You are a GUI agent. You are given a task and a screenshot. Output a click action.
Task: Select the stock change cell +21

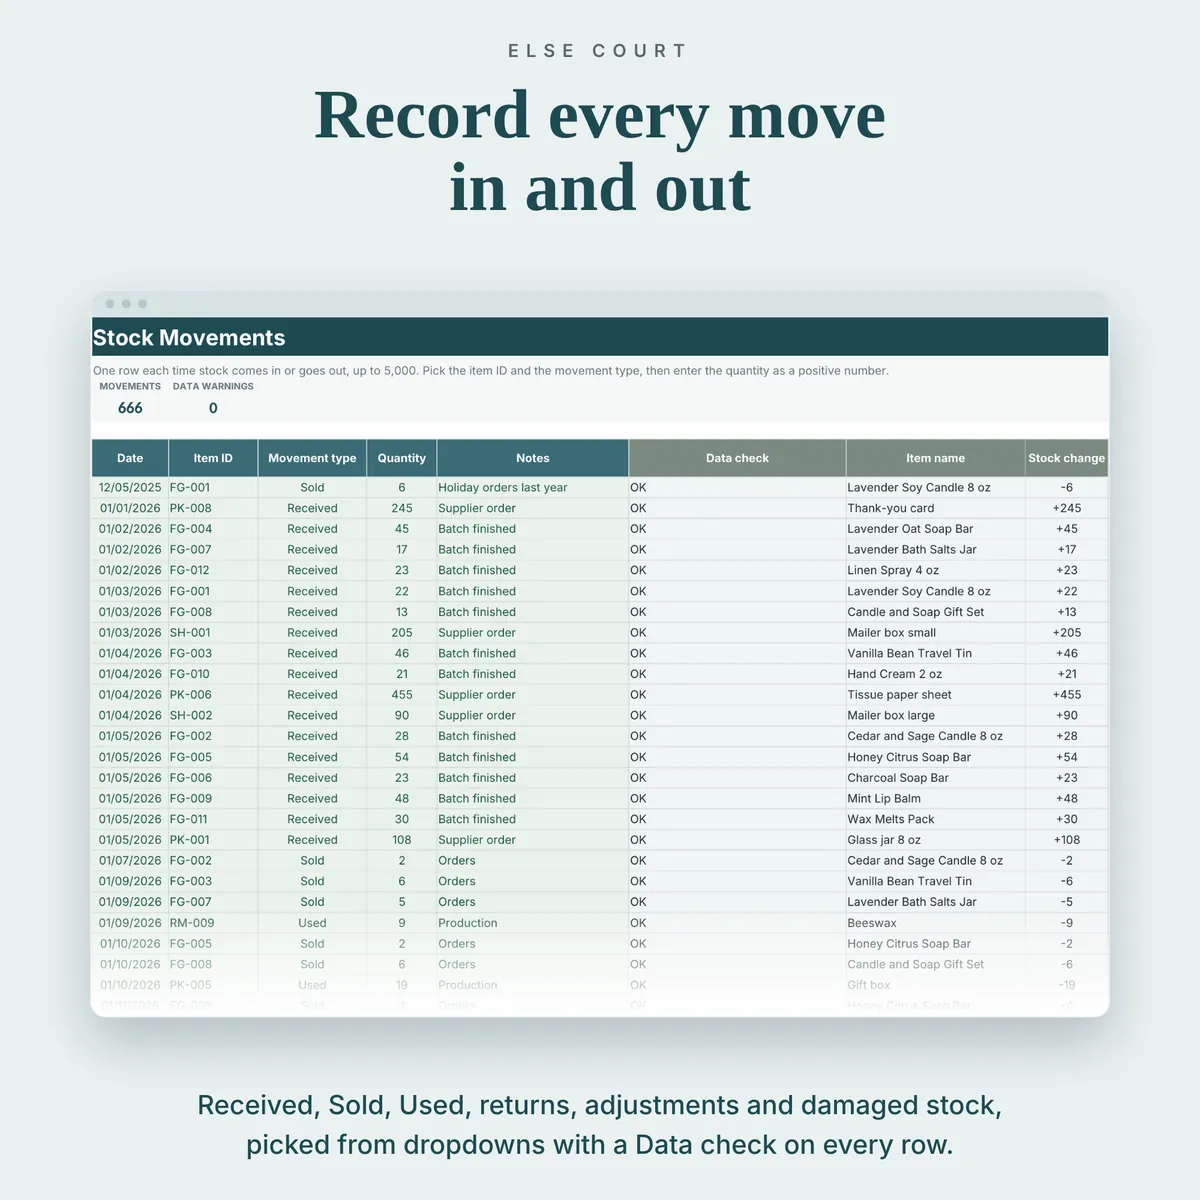1067,674
